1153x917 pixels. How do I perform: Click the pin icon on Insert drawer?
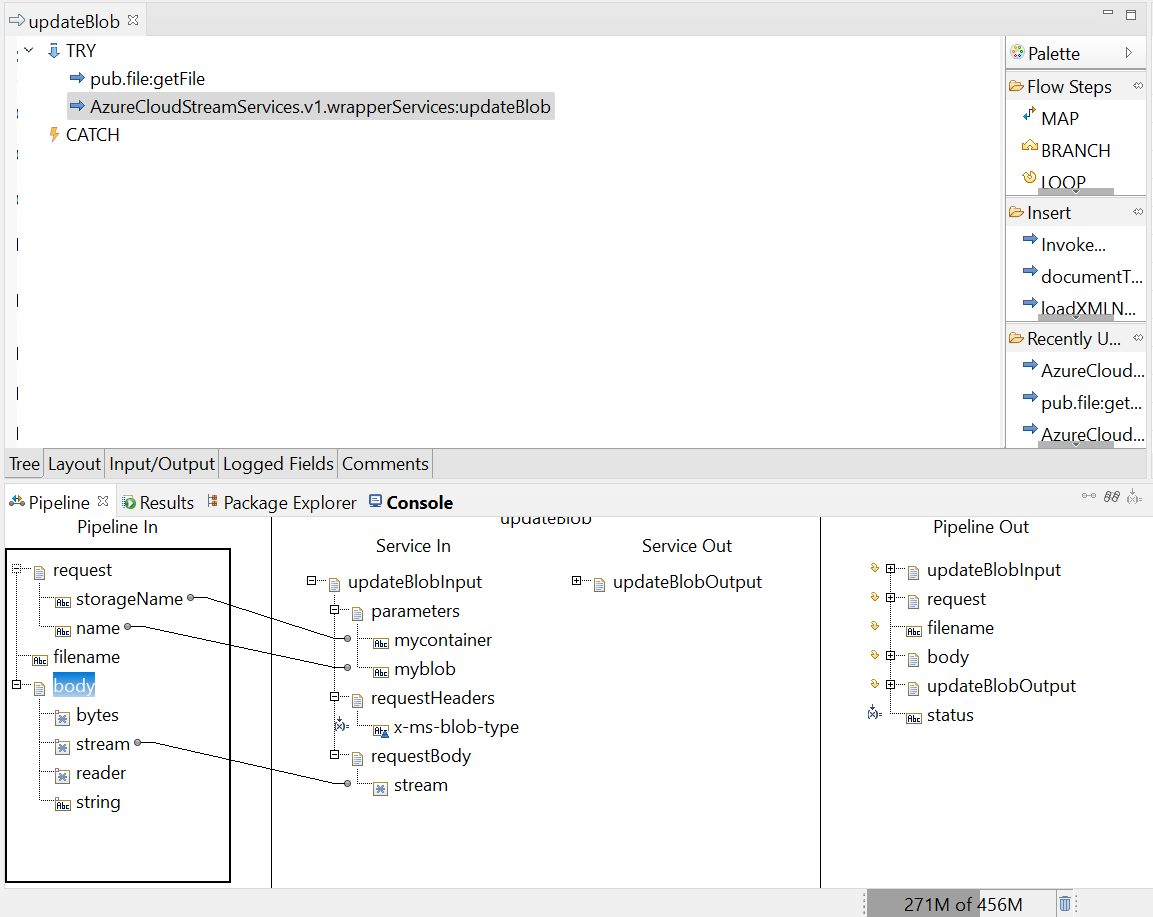pos(1138,212)
